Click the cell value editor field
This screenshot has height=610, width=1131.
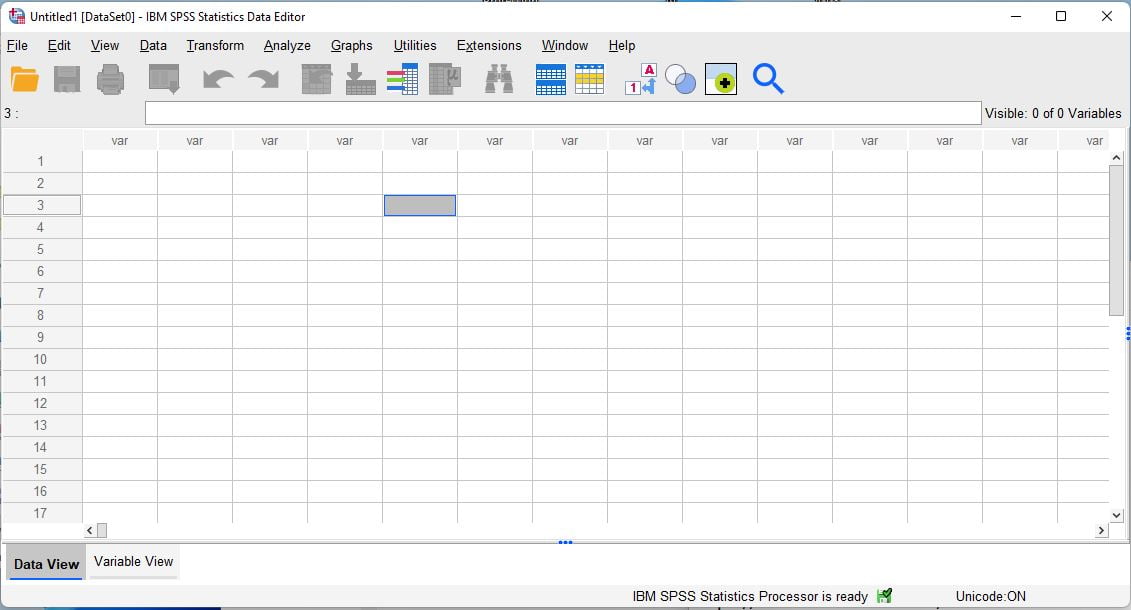(563, 113)
